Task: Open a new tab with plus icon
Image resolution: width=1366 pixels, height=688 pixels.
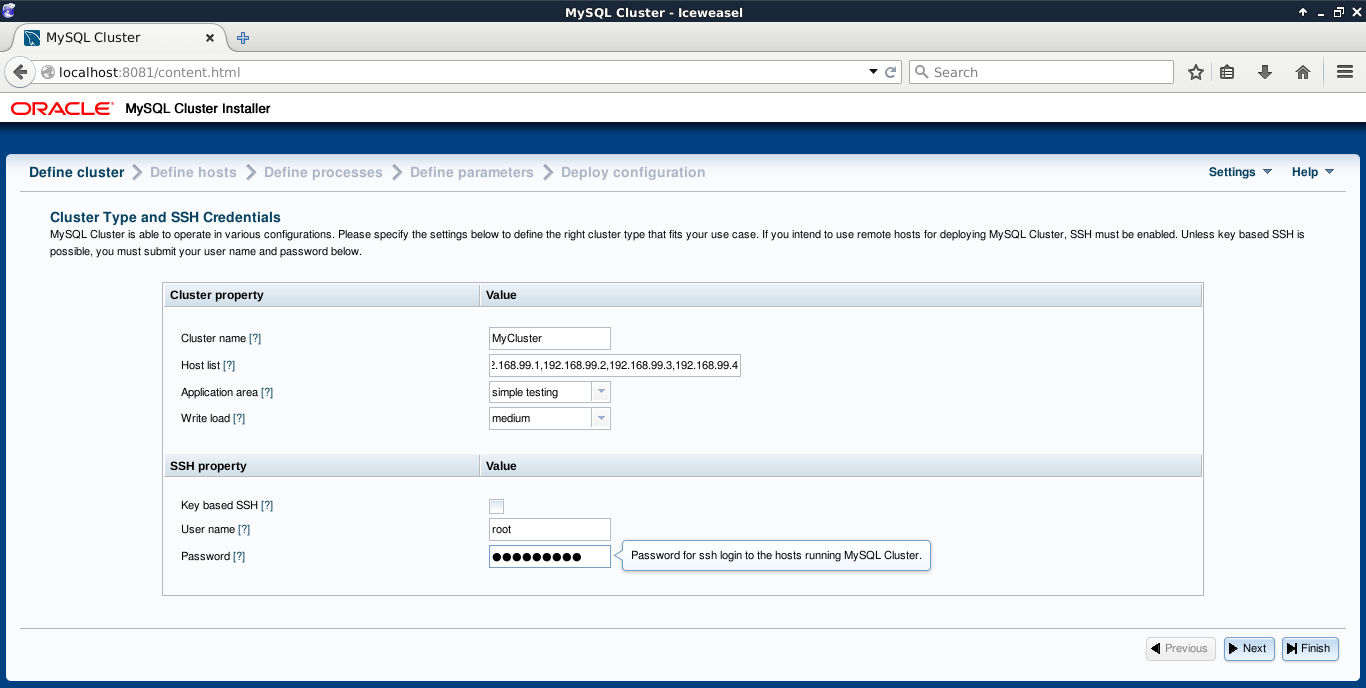Action: pos(243,38)
